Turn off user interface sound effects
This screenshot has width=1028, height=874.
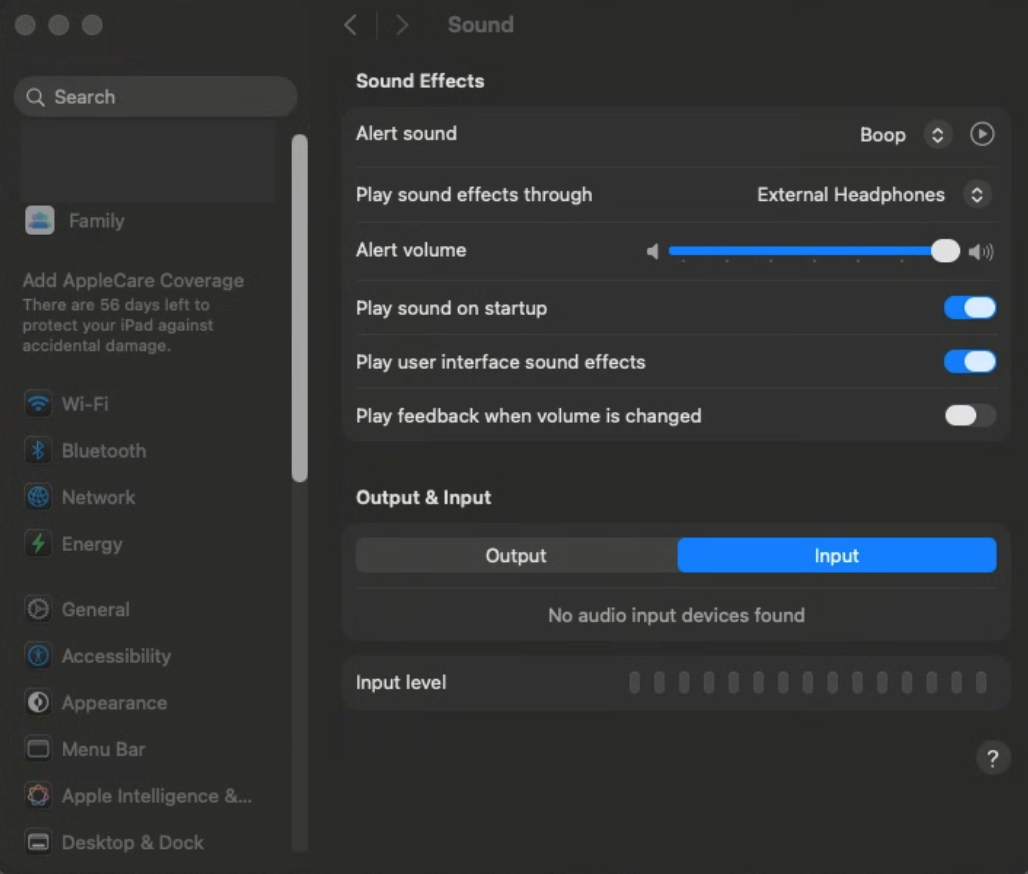coord(970,362)
